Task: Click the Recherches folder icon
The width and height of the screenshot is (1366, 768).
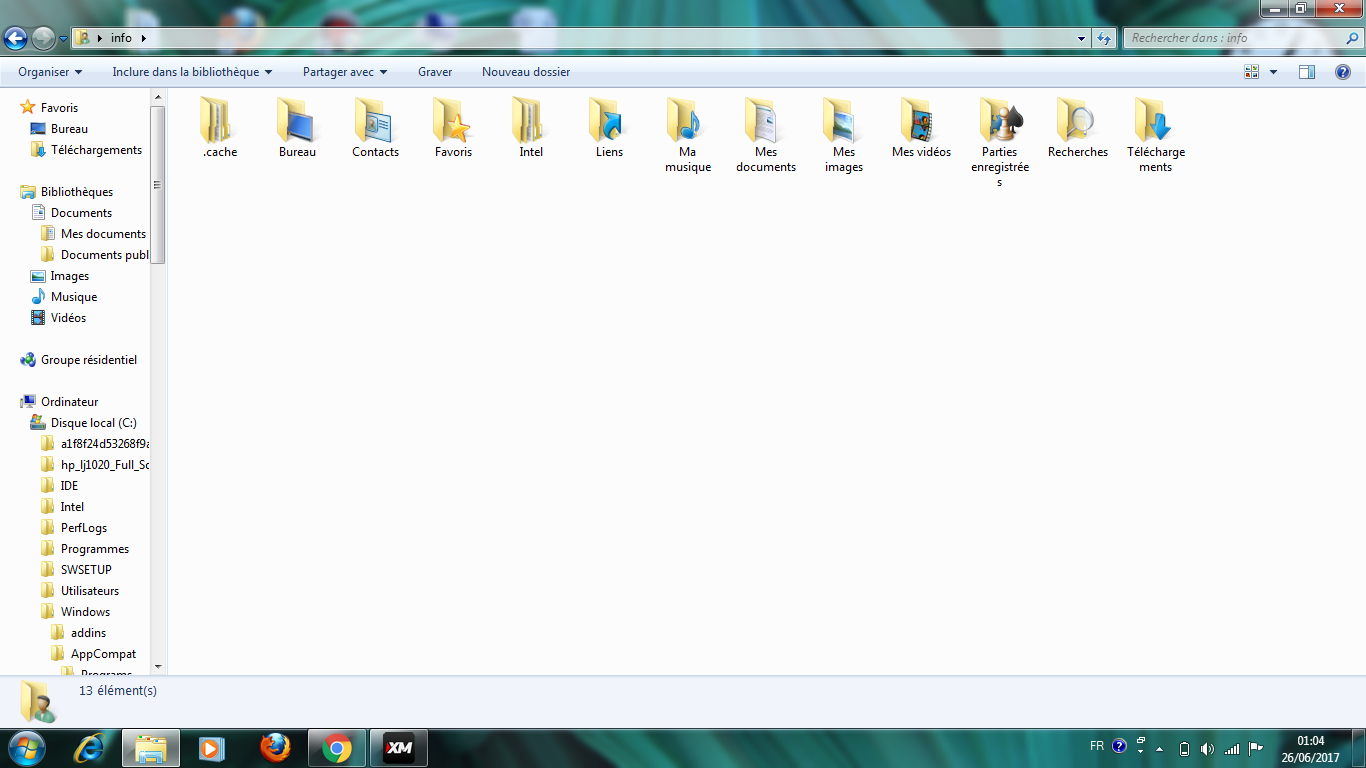Action: click(x=1077, y=121)
